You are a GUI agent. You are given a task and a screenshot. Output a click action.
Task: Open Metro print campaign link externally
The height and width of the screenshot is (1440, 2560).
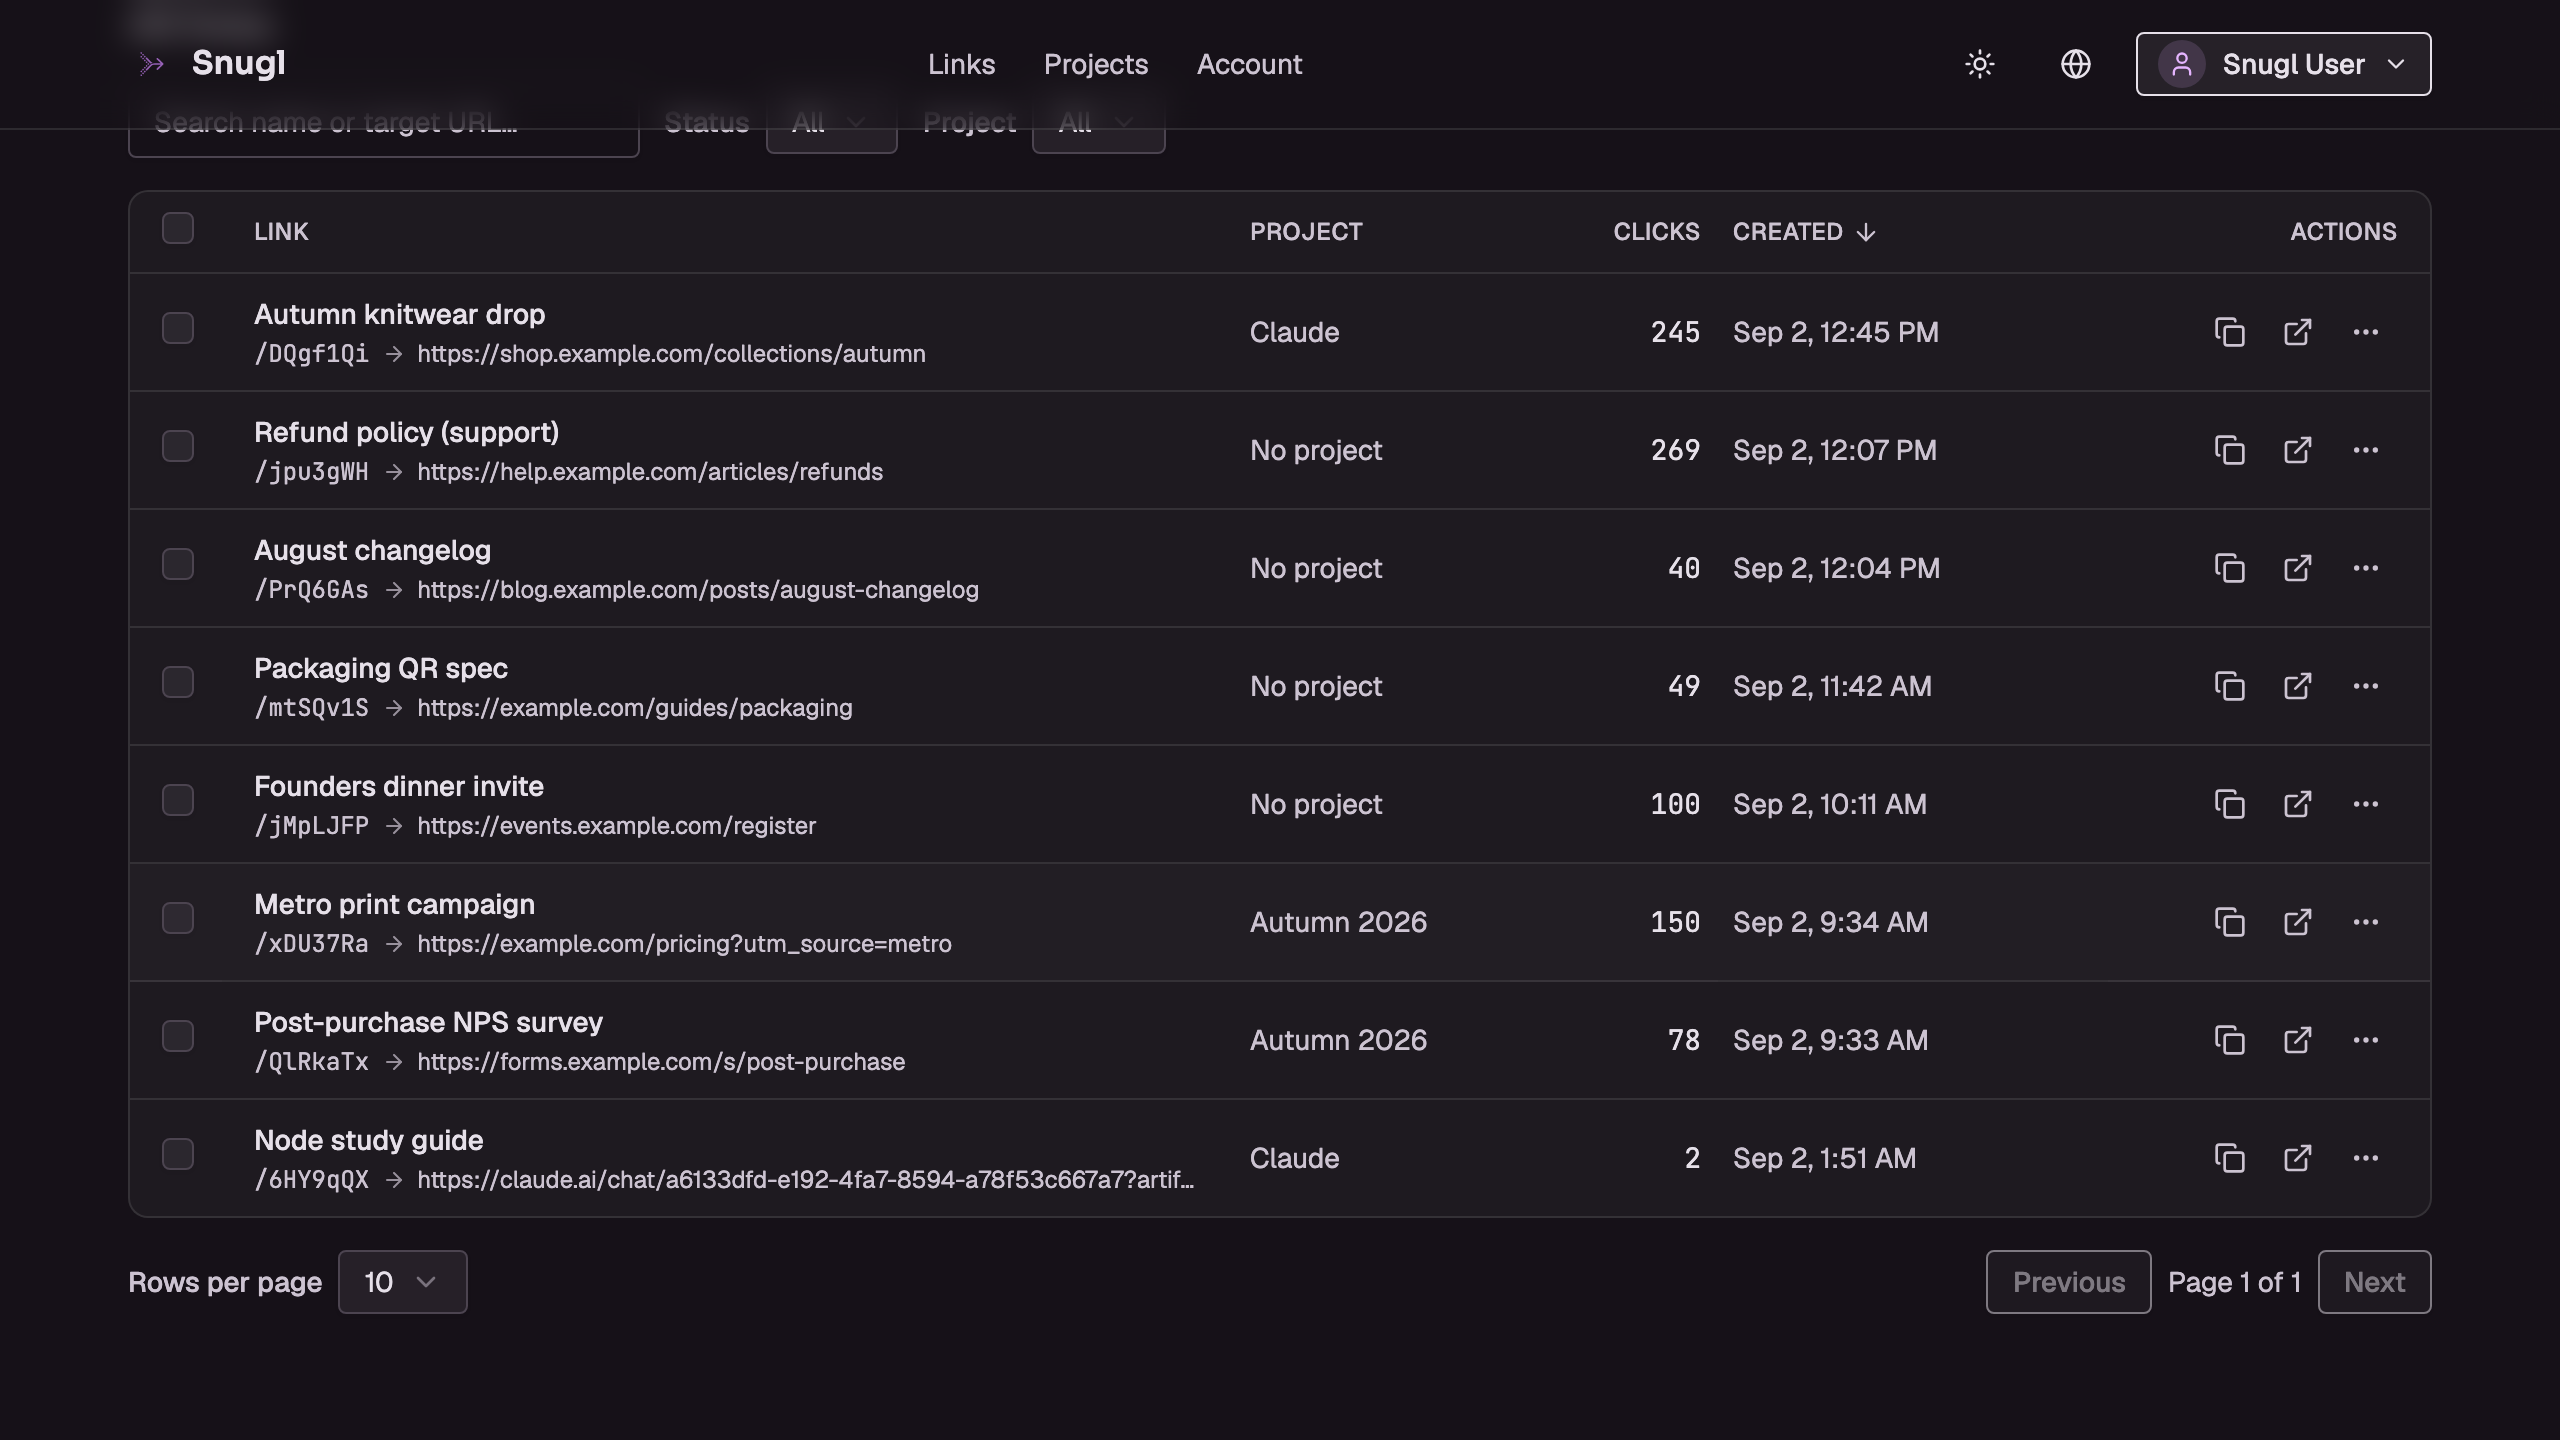coord(2298,922)
